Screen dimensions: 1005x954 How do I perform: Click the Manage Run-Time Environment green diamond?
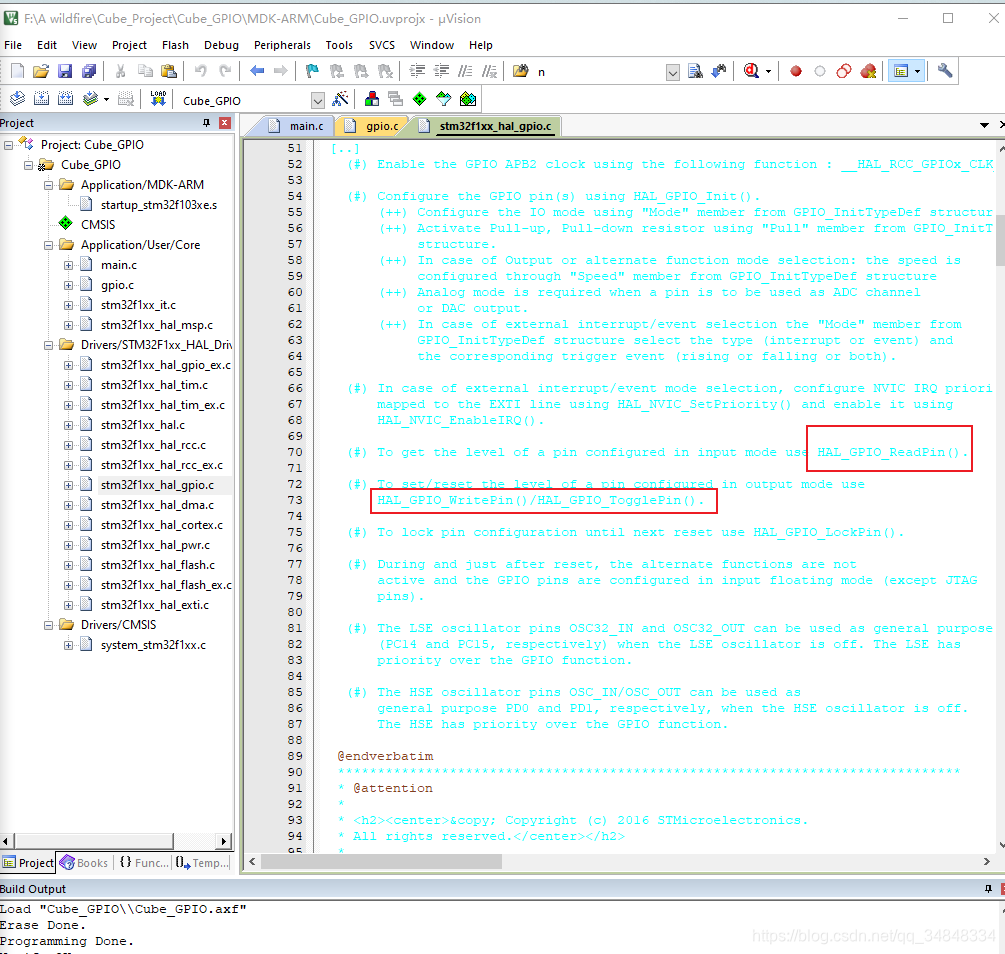click(x=419, y=99)
